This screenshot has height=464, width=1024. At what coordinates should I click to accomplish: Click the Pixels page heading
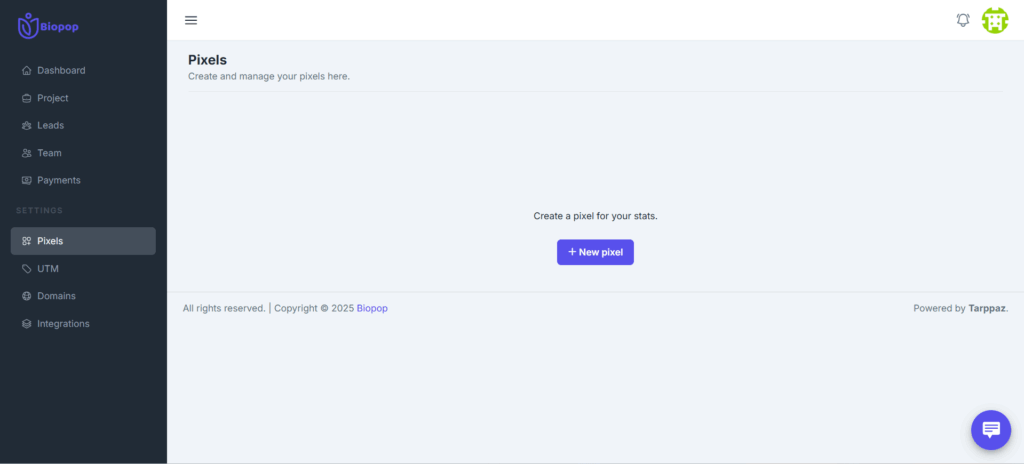[x=207, y=60]
